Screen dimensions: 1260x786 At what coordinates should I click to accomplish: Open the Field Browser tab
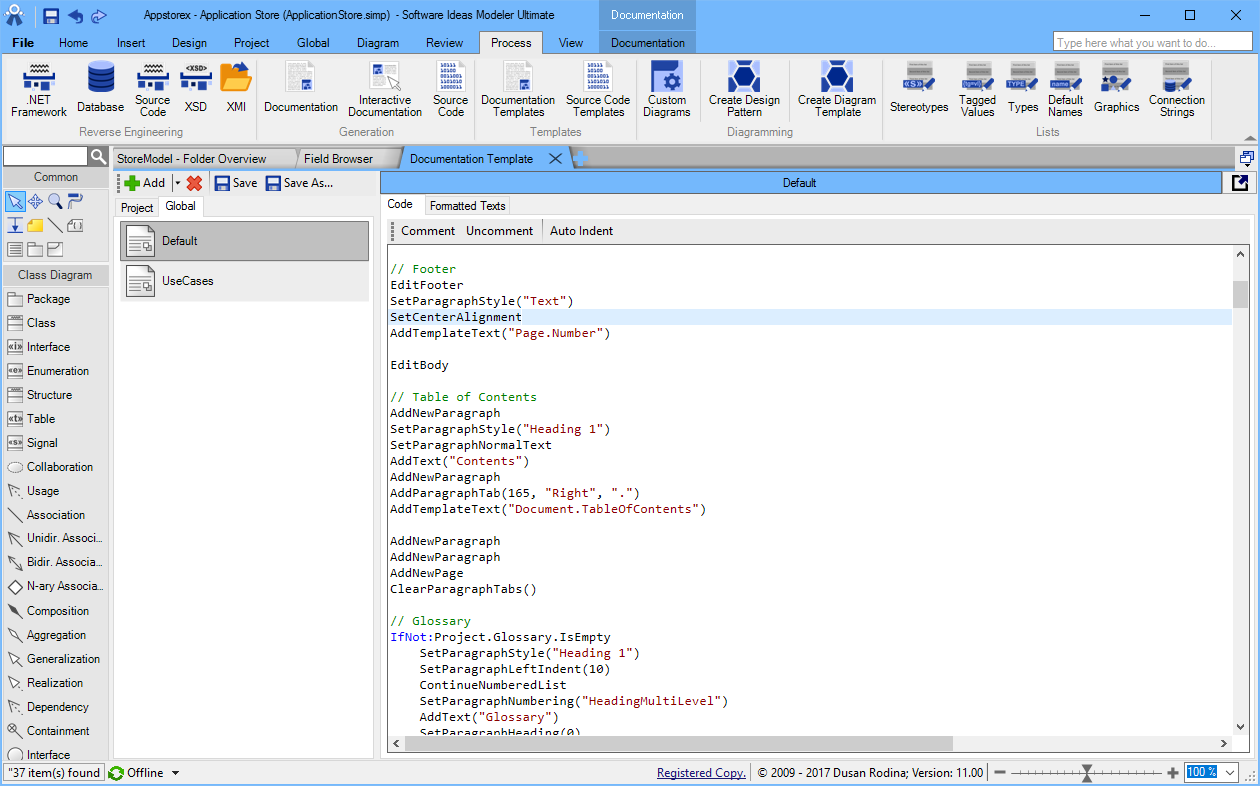[338, 158]
